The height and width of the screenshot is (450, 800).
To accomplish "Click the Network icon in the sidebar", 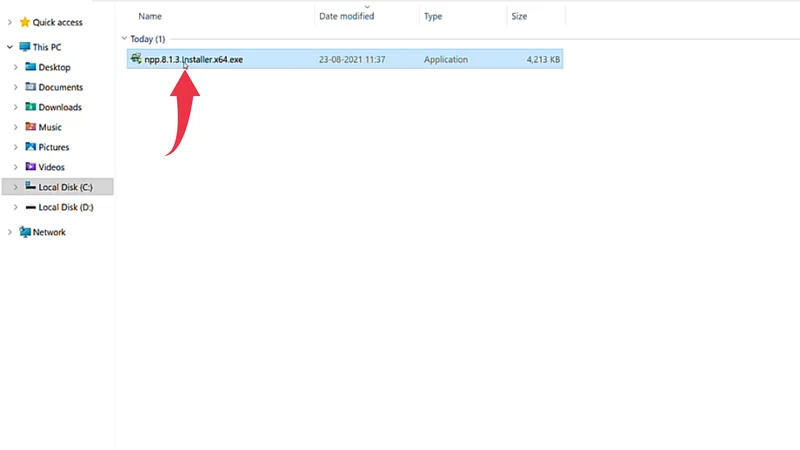I will pos(25,232).
